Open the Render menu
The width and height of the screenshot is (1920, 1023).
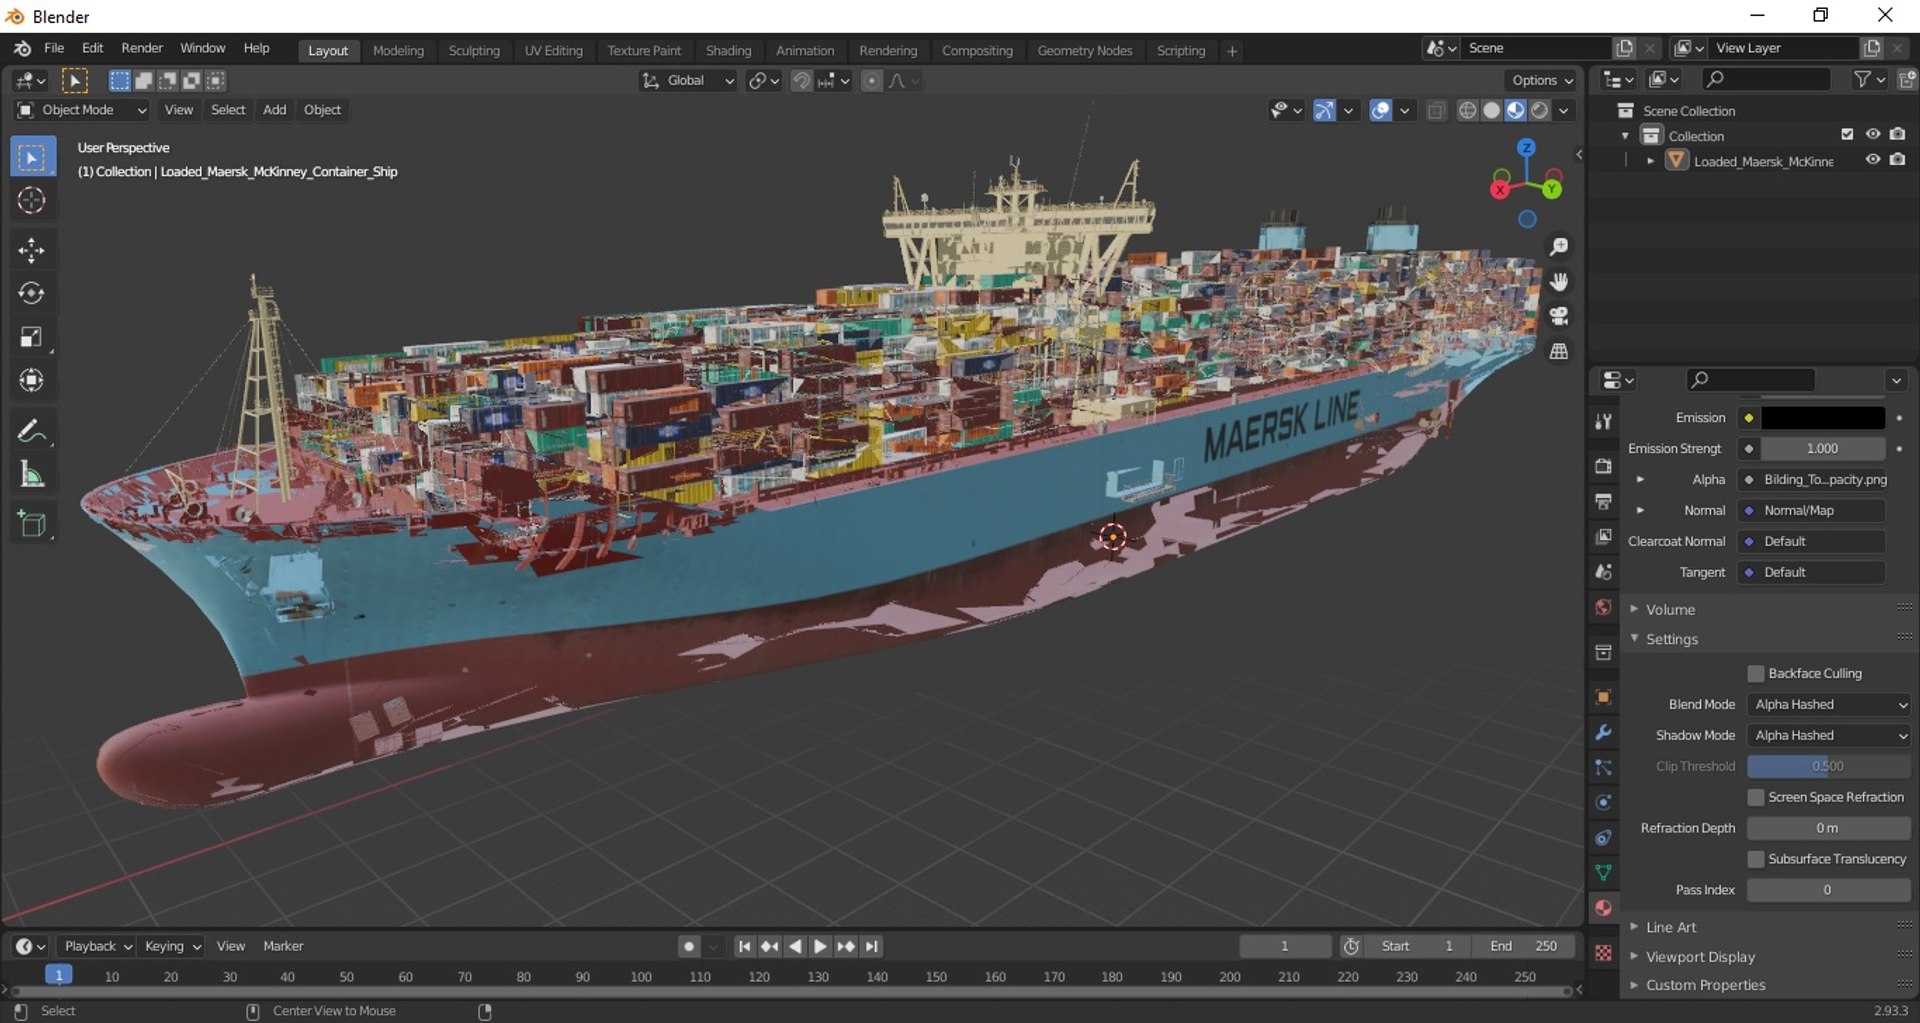142,48
